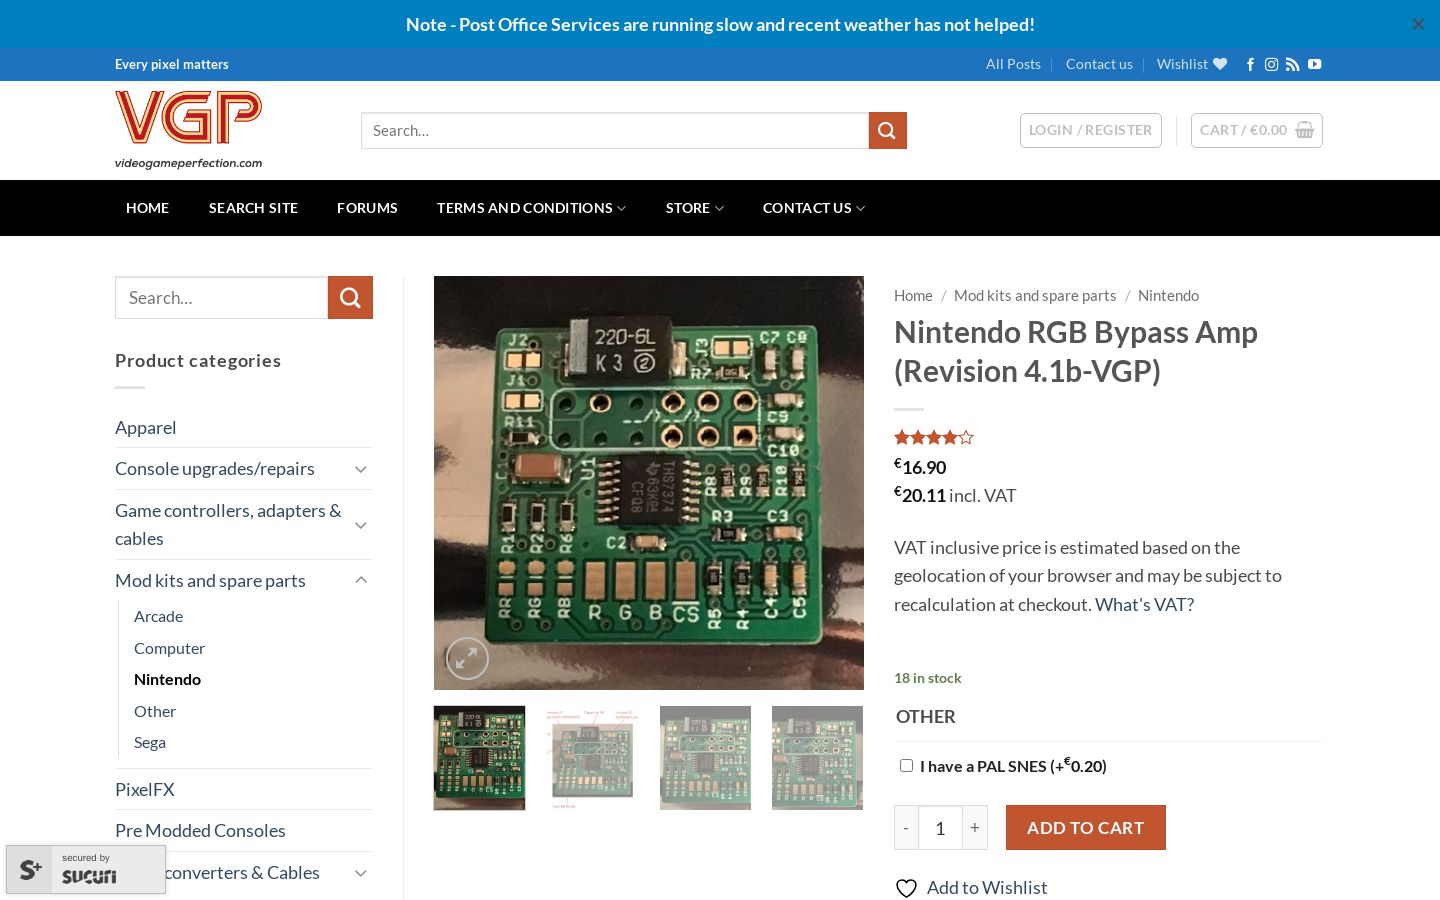Focus the quantity number field
The width and height of the screenshot is (1440, 900).
pos(940,828)
